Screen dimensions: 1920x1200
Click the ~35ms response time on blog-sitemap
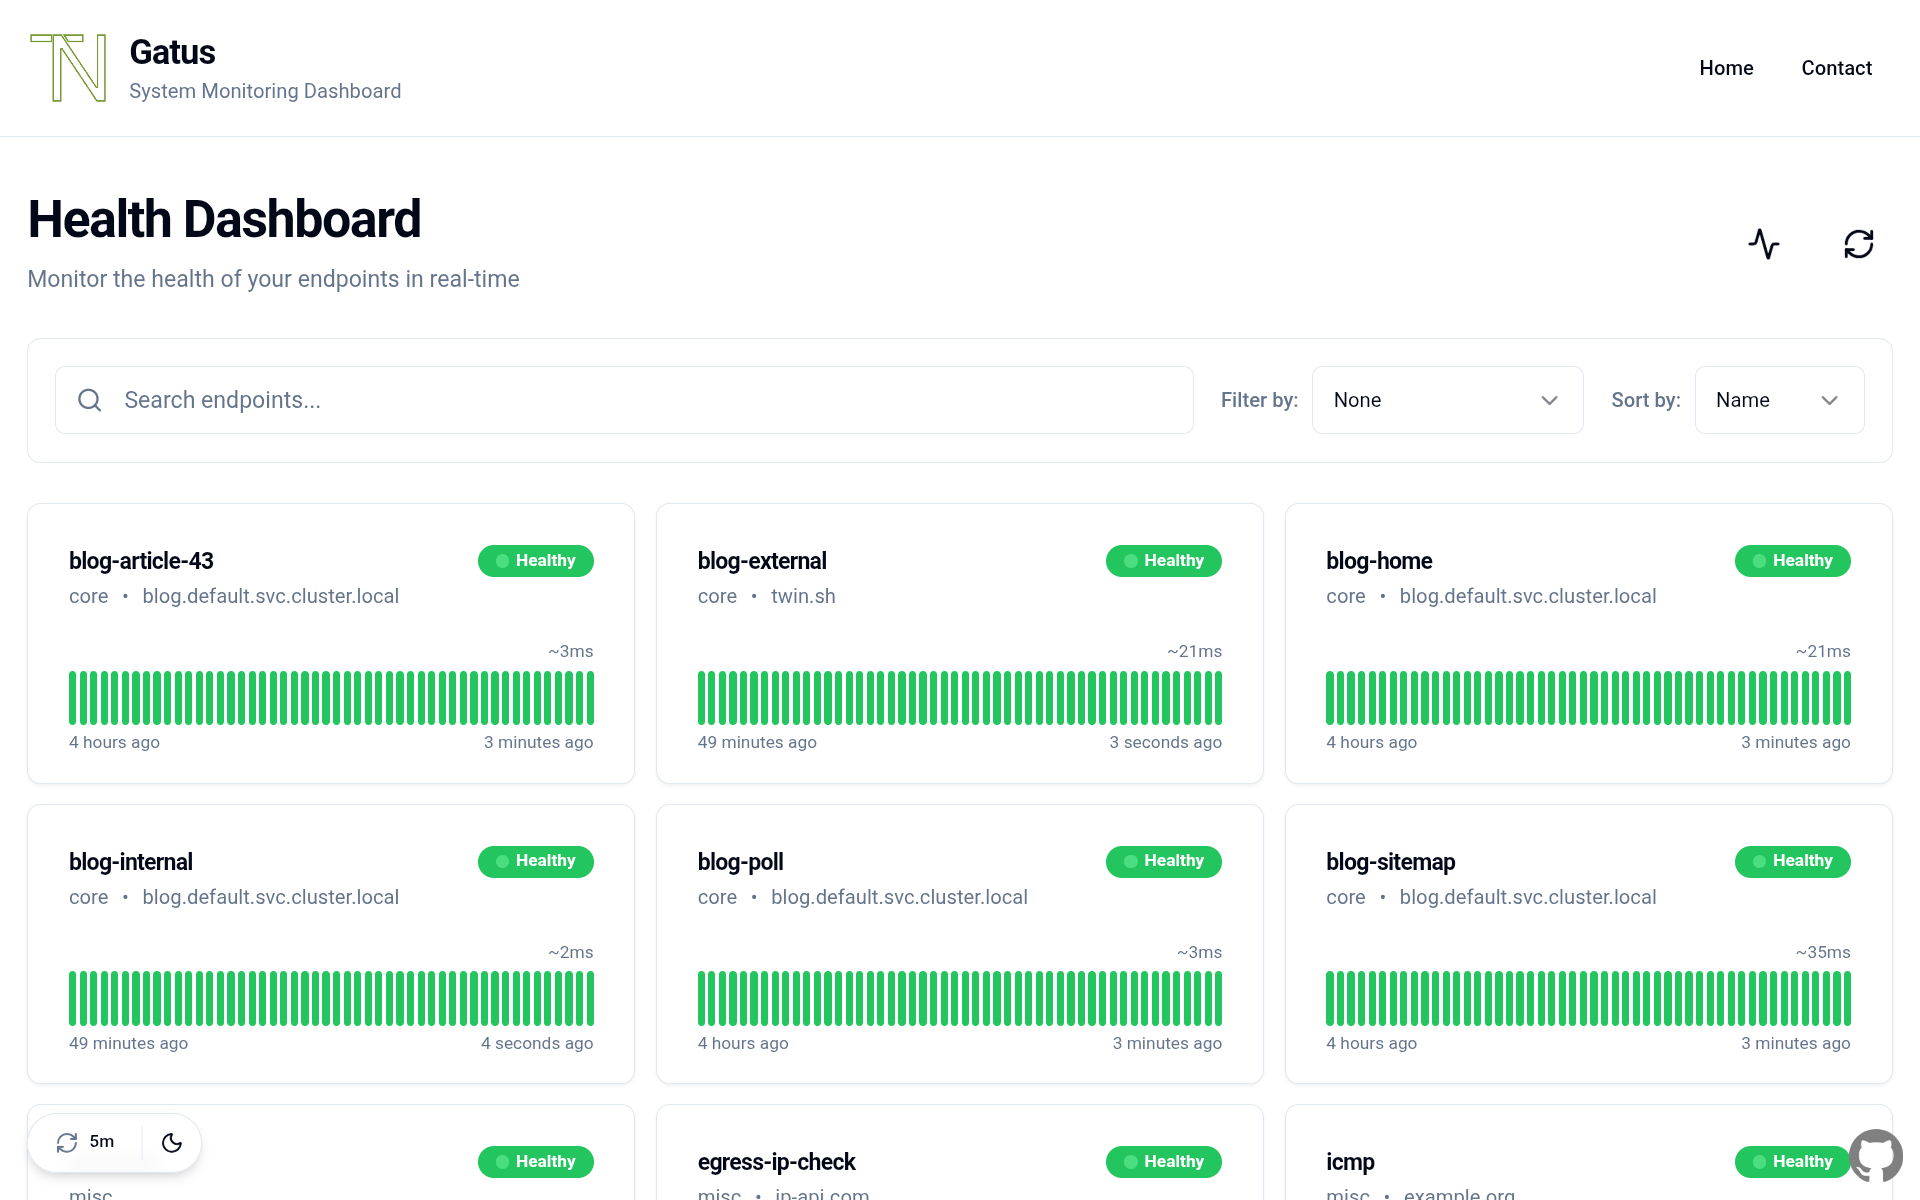(x=1823, y=952)
